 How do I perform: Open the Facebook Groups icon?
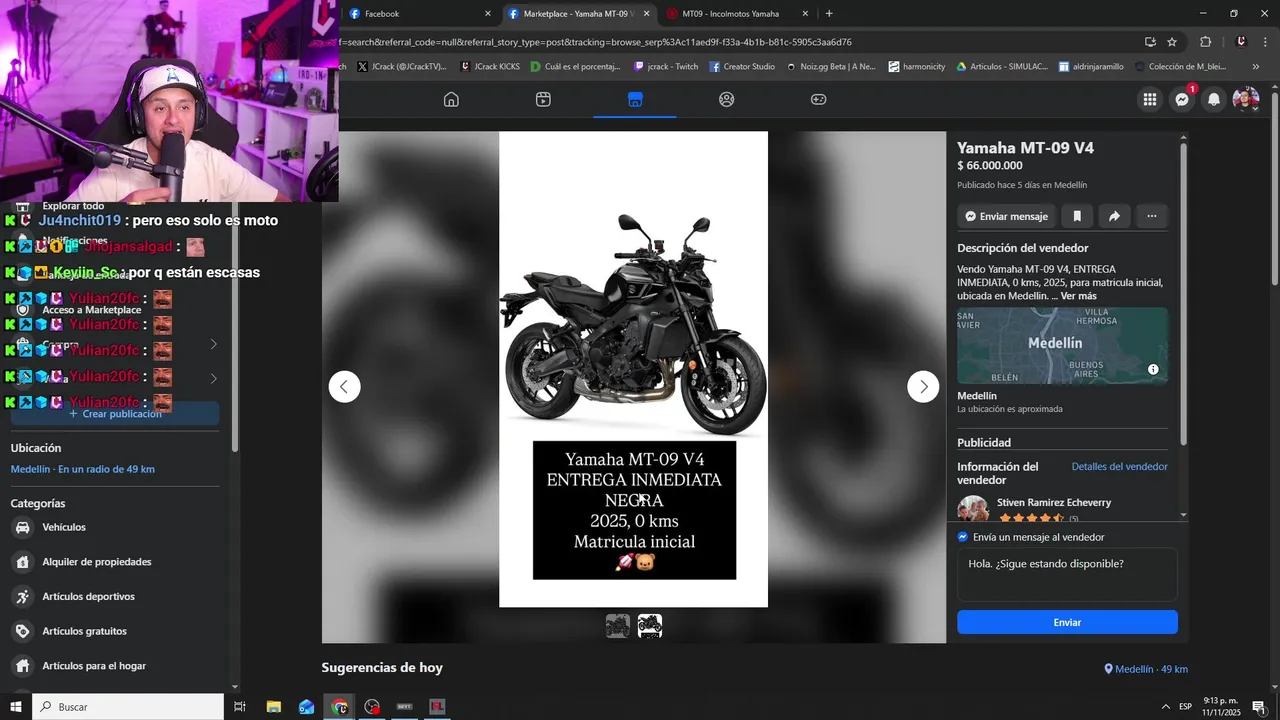727,99
